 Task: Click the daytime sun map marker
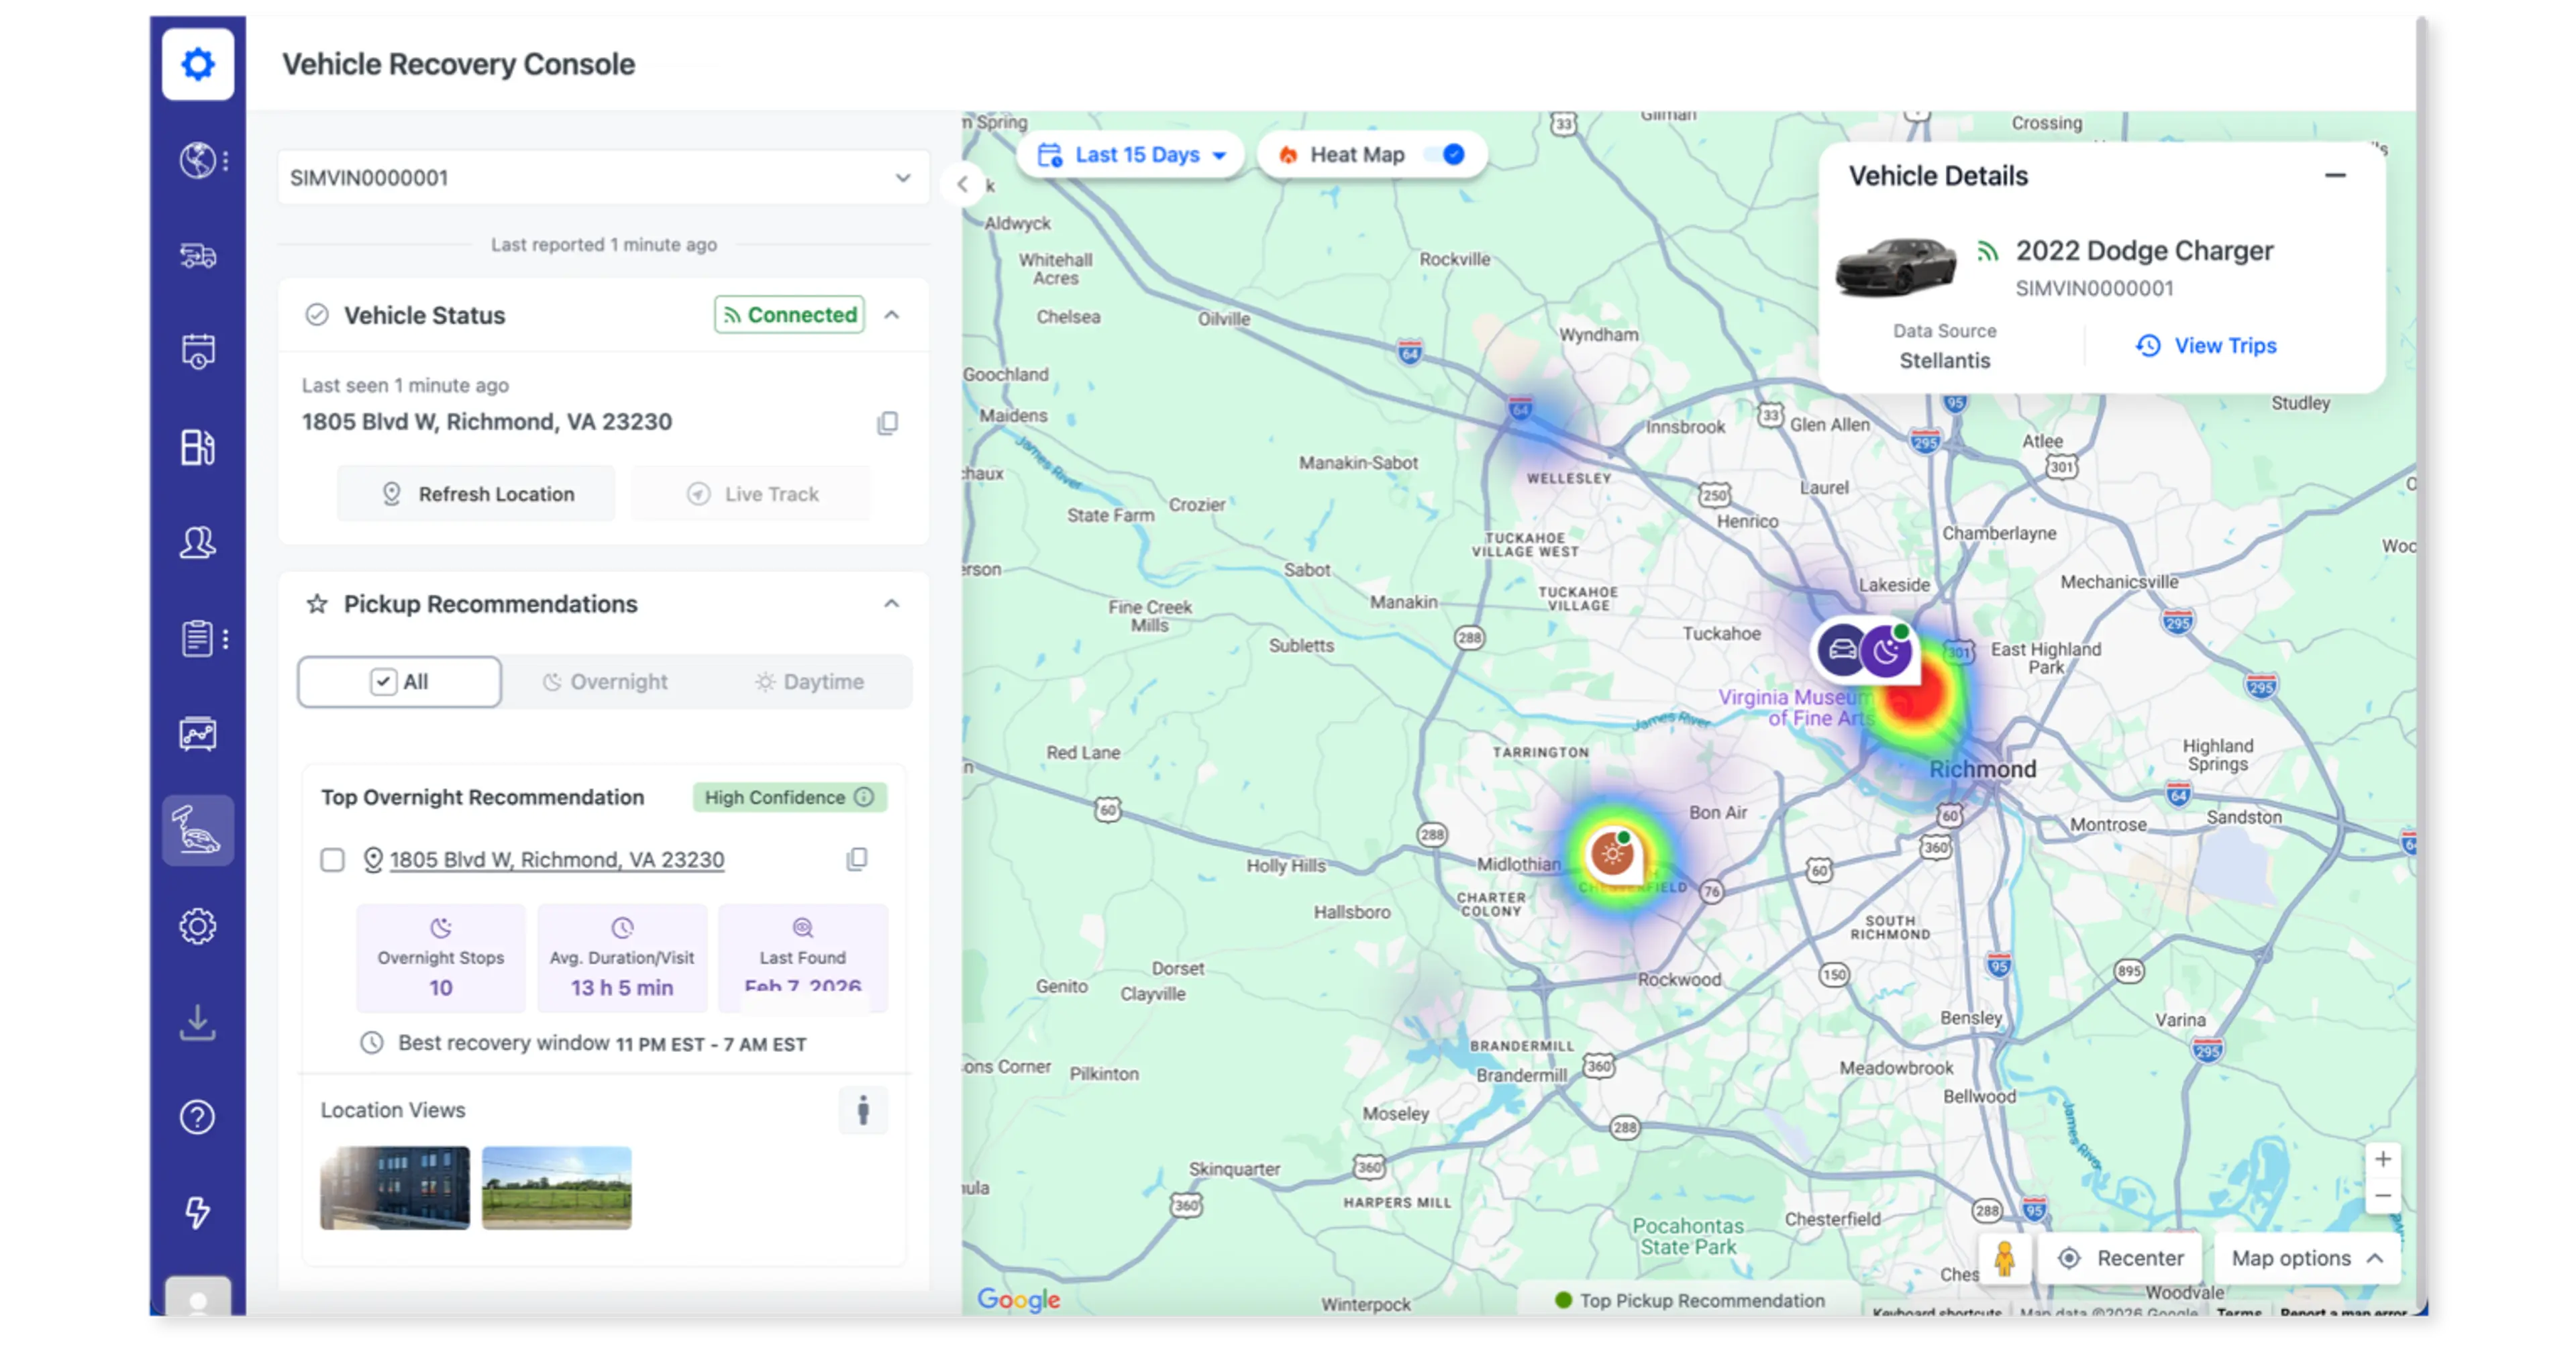point(1612,854)
